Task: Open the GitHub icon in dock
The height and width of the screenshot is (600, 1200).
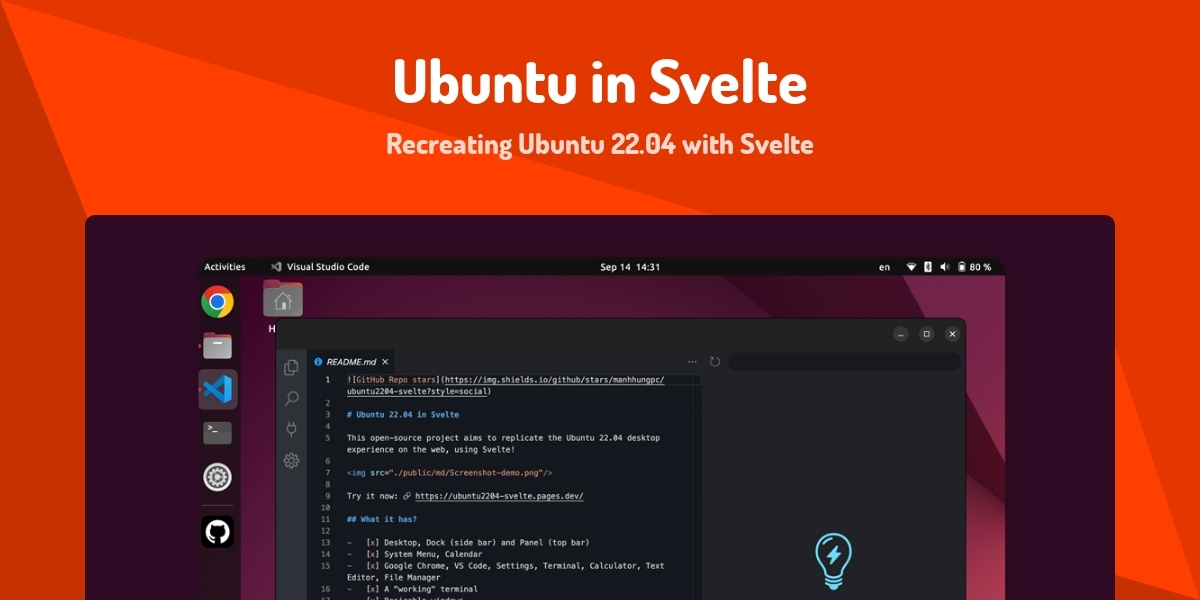Action: click(217, 531)
